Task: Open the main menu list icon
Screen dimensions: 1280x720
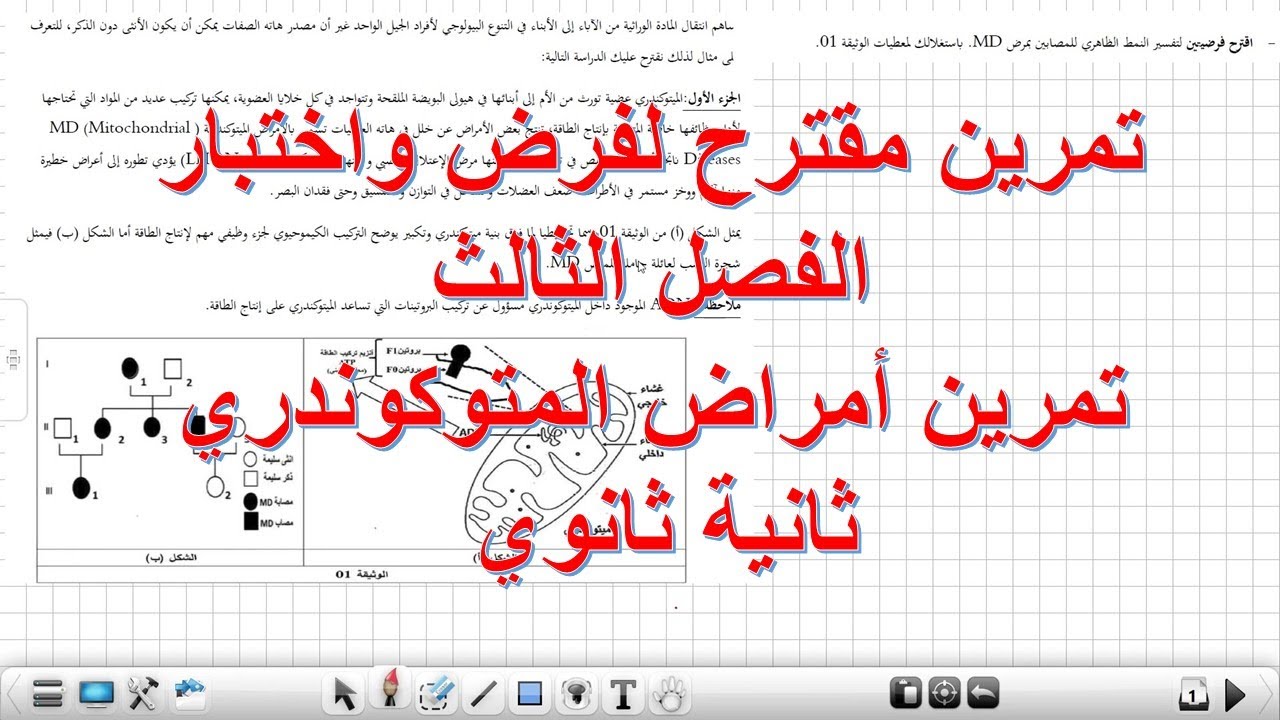Action: (49, 692)
